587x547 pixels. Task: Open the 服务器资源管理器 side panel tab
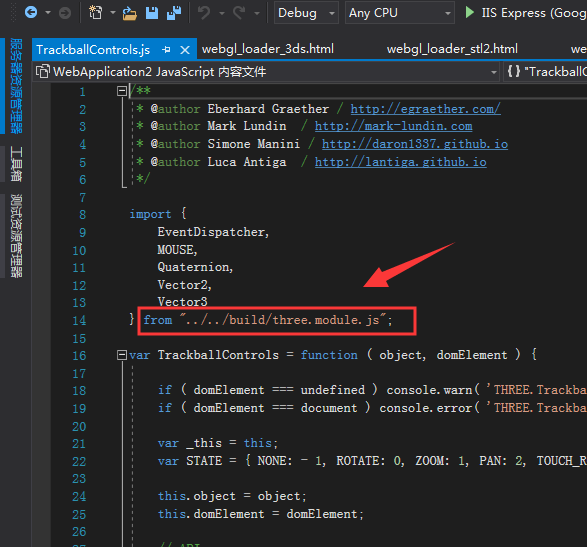point(16,85)
